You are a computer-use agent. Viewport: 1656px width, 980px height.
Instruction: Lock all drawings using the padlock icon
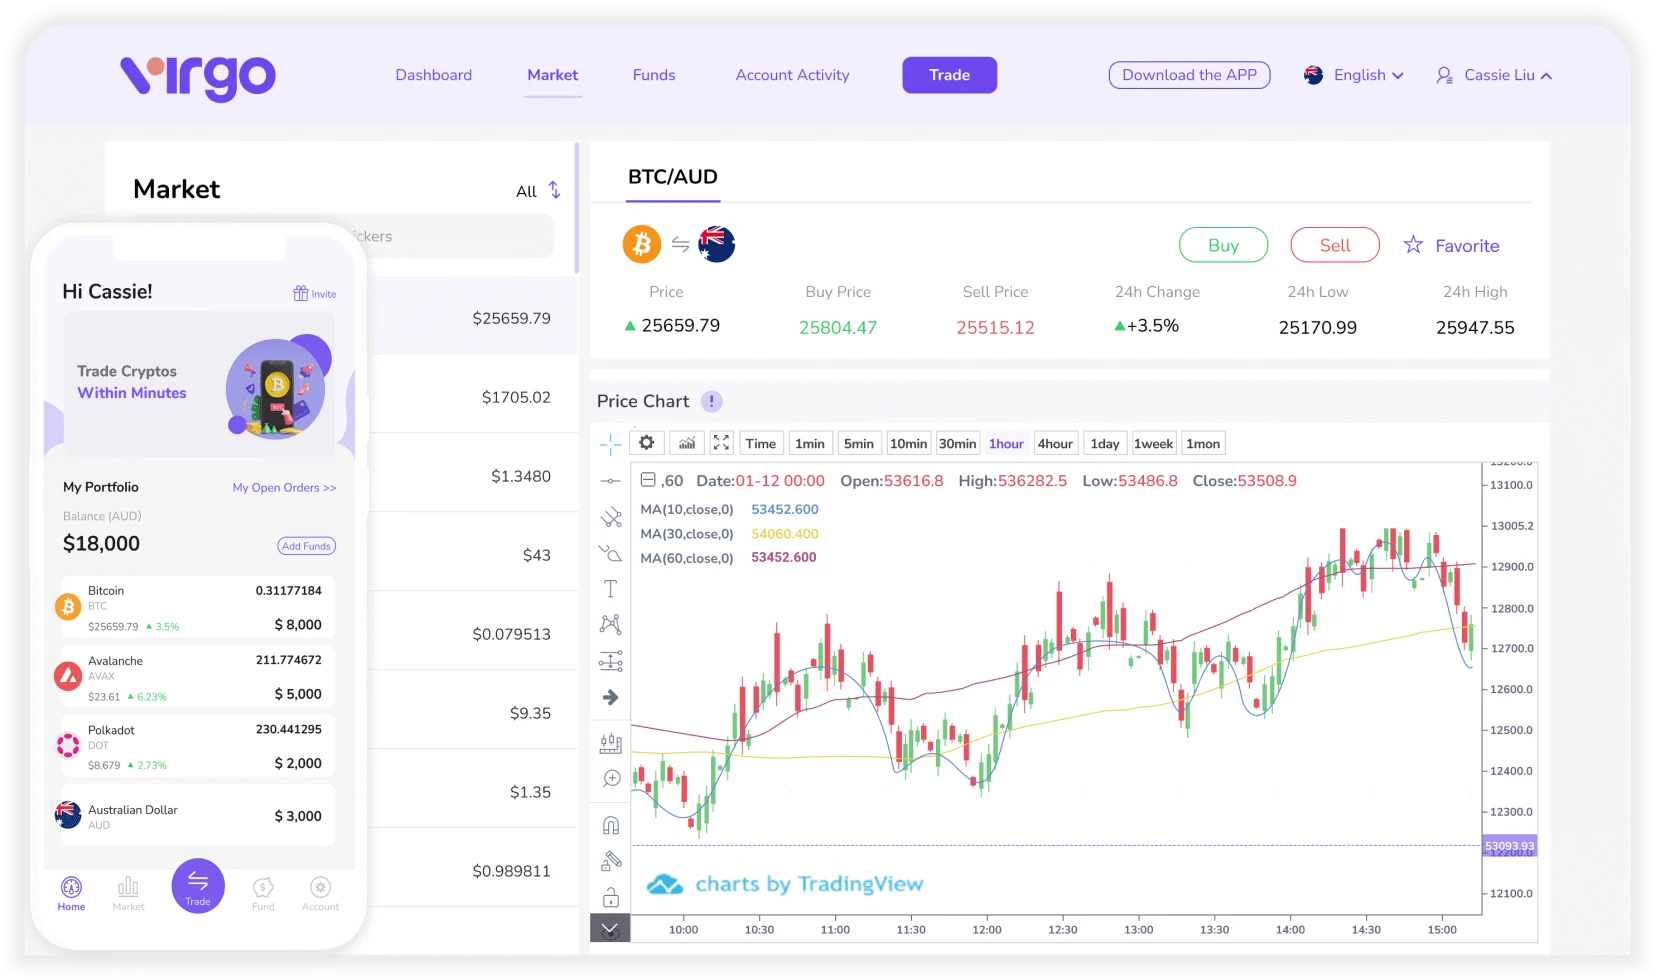610,893
